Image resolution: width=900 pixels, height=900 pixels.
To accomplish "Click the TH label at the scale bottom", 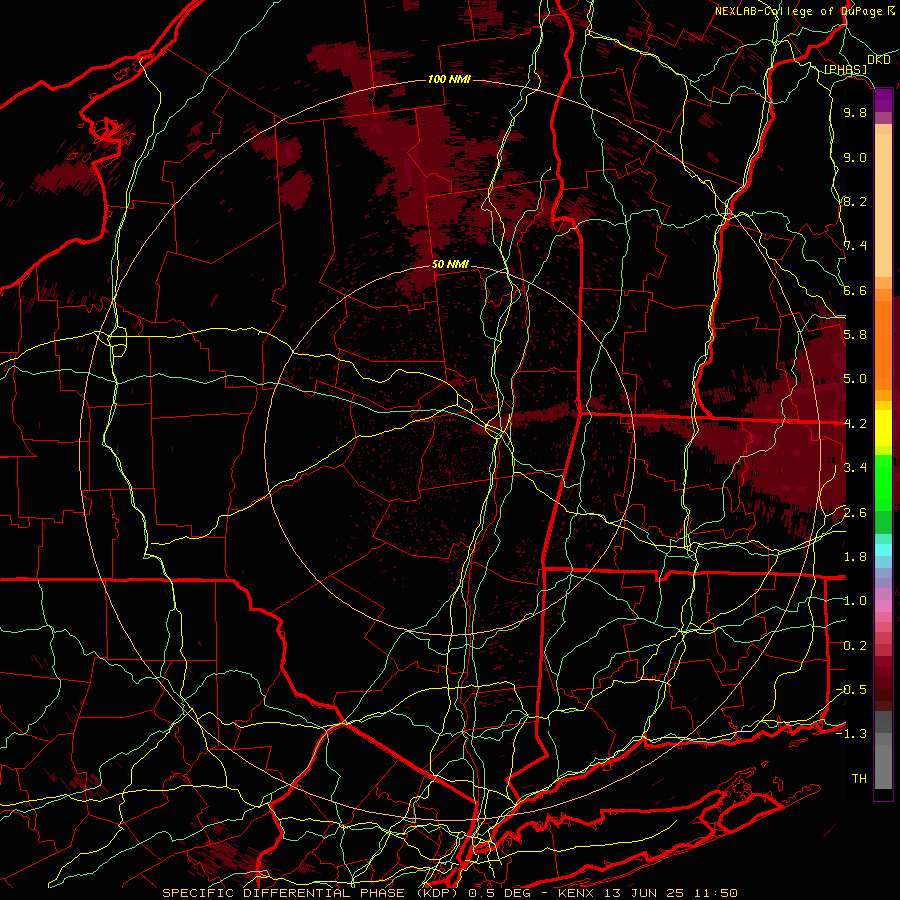I will (859, 779).
